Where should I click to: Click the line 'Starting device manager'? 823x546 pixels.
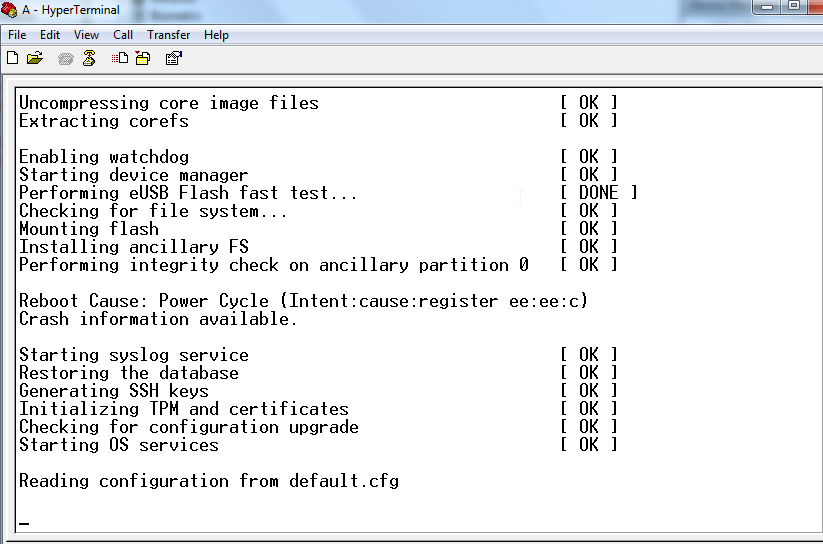point(134,175)
